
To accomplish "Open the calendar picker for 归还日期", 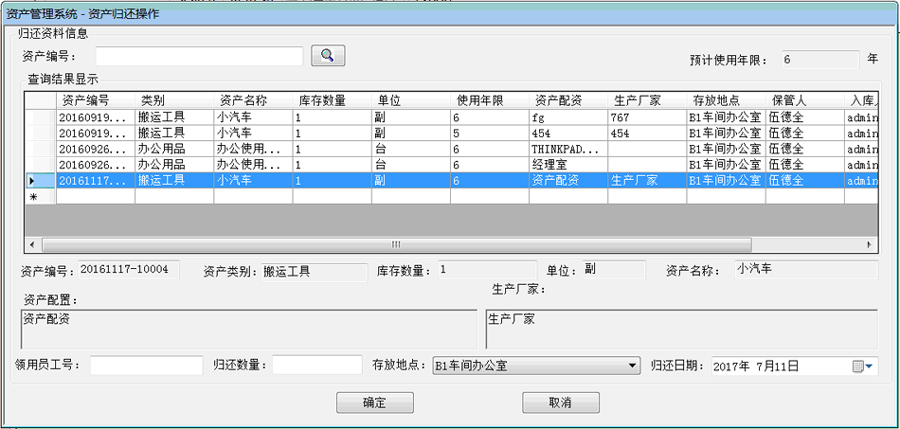I will pos(862,367).
